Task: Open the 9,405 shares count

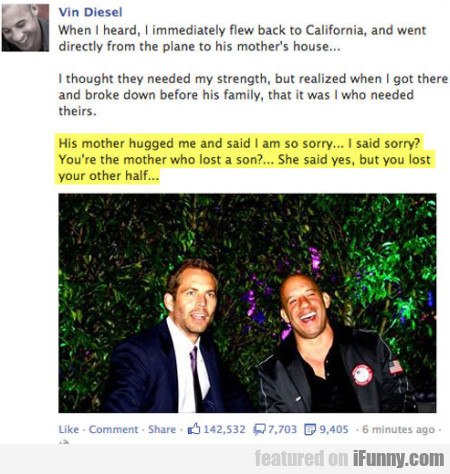Action: 334,429
